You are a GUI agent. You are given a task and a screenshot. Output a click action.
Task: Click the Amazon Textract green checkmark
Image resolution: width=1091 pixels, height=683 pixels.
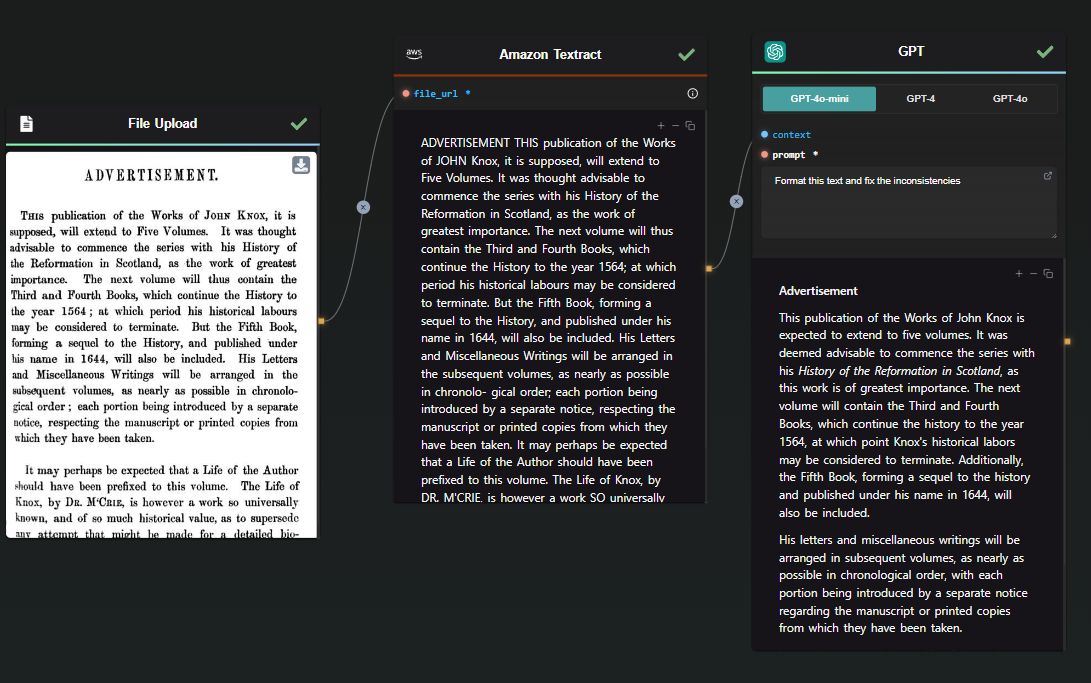point(686,54)
